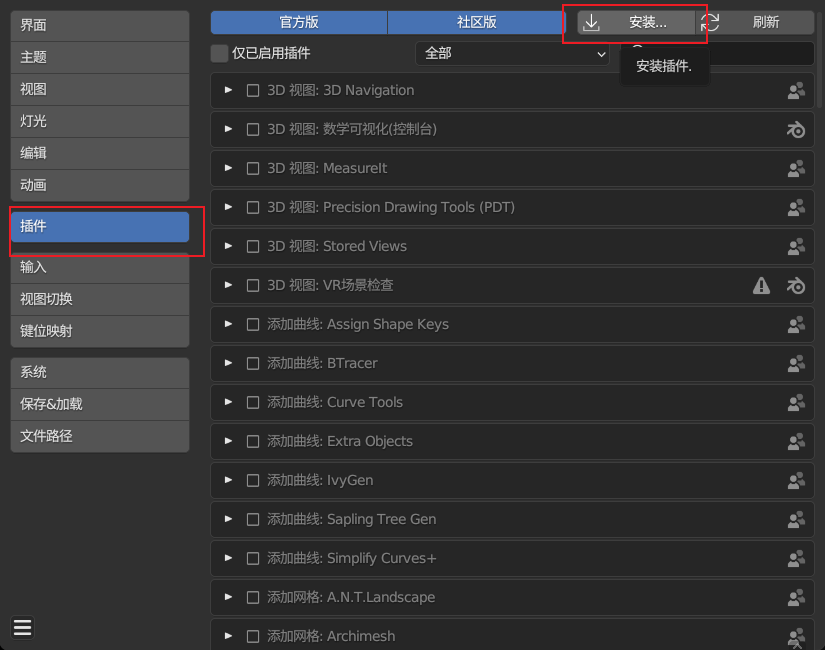825x650 pixels.
Task: Tick the Stored Views checkbox
Action: click(x=253, y=246)
